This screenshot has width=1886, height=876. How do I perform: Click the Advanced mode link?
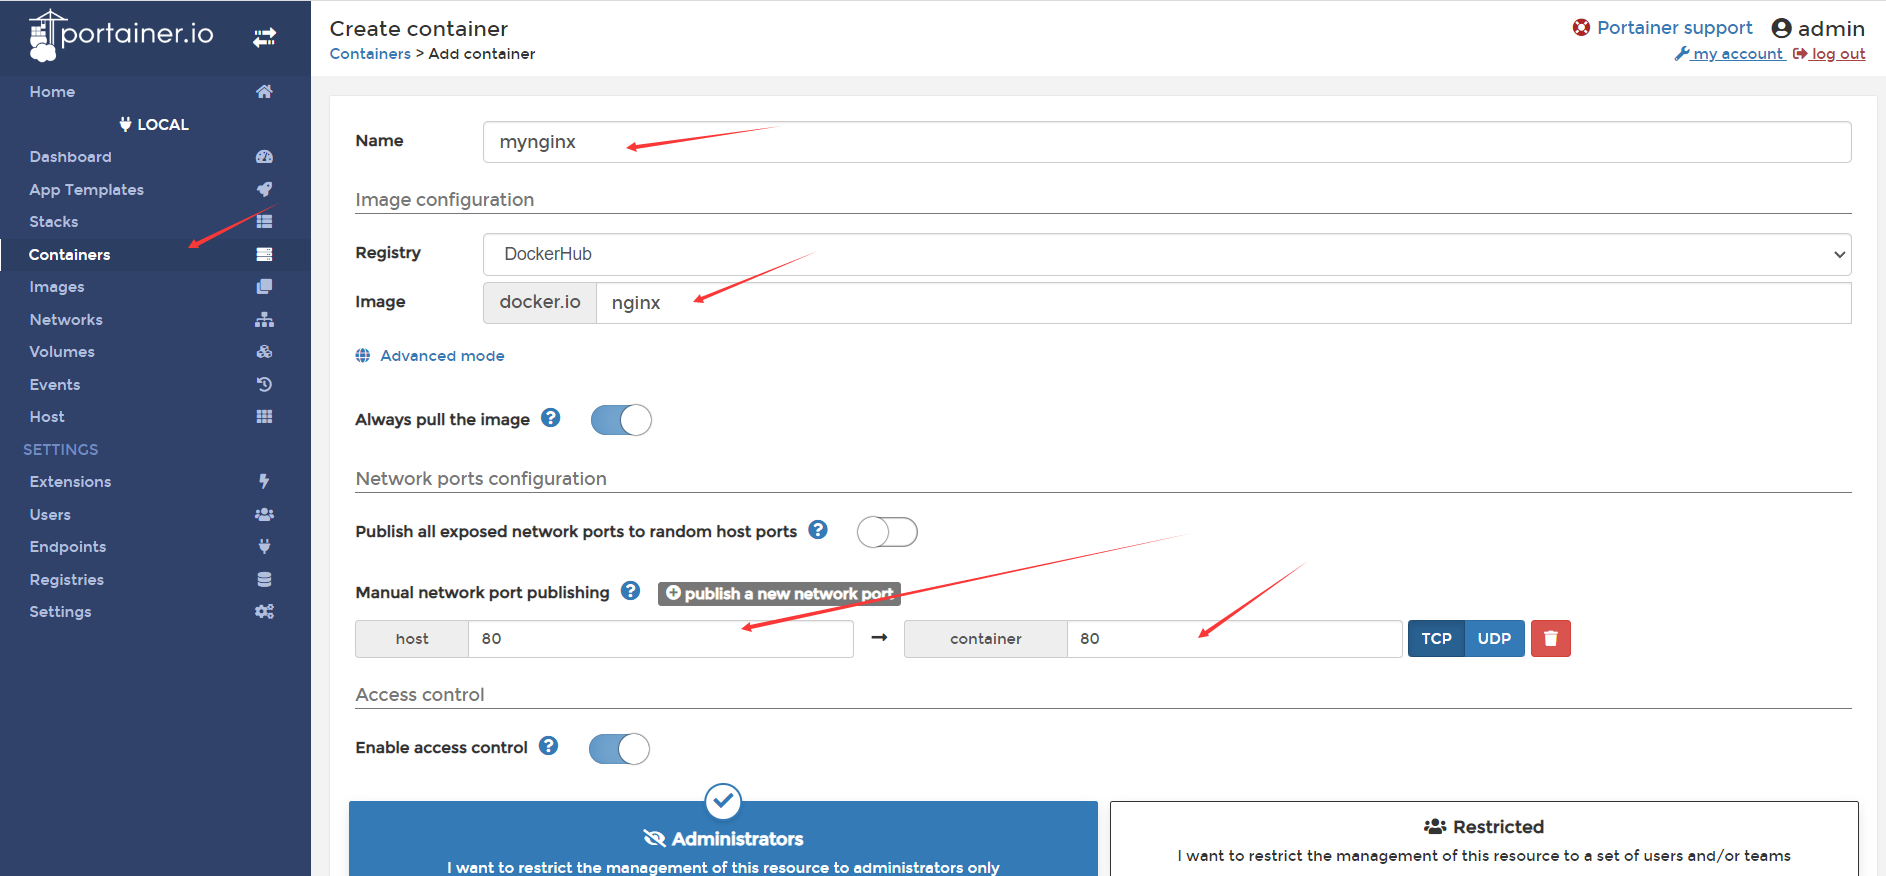[x=442, y=356]
